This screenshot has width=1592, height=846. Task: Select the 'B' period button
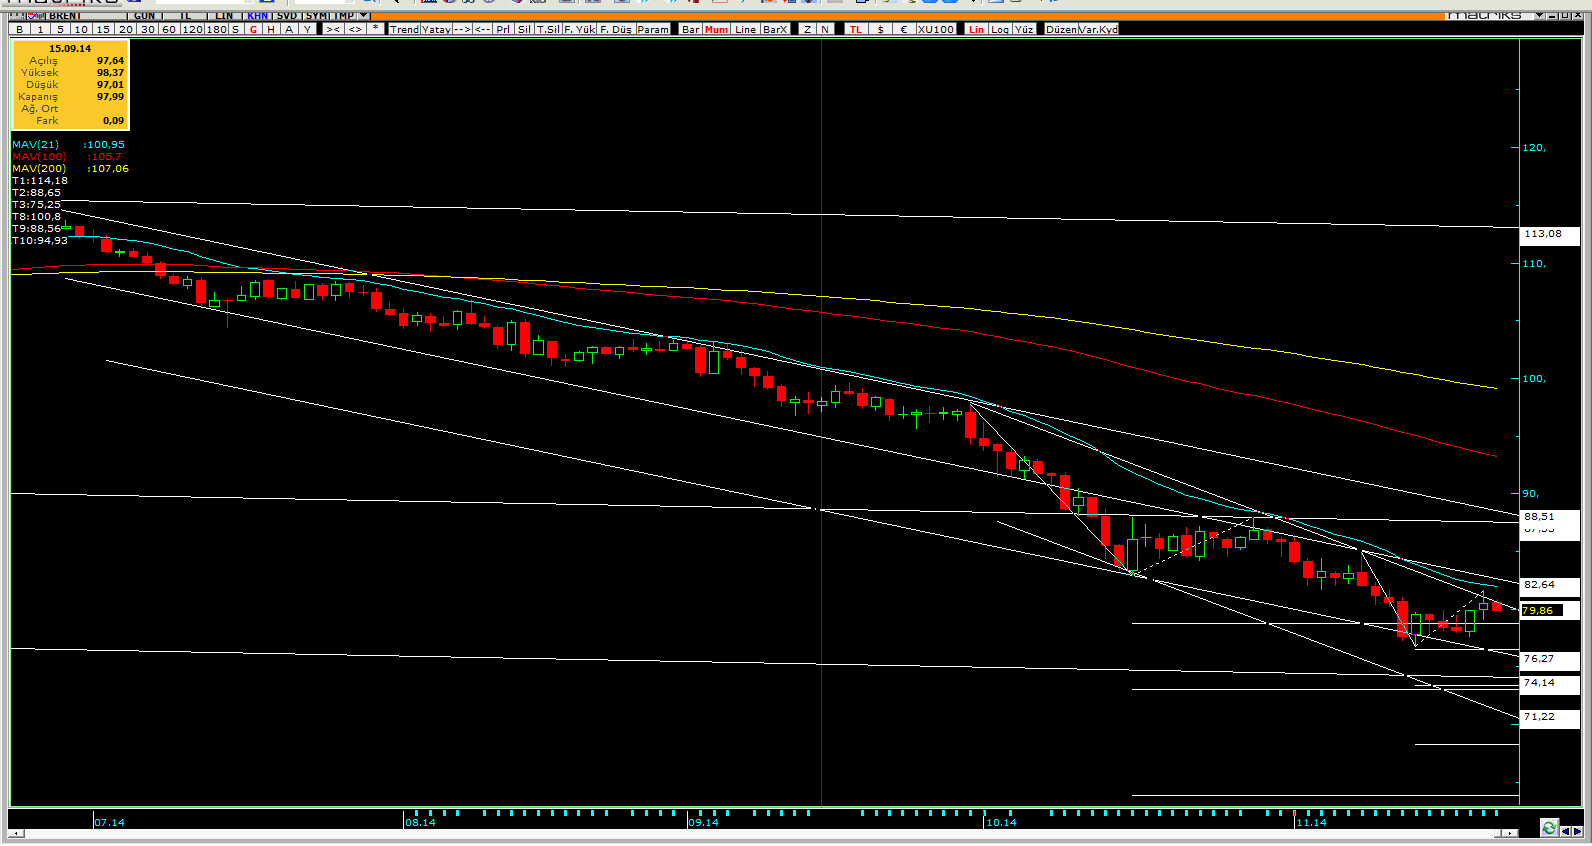20,29
